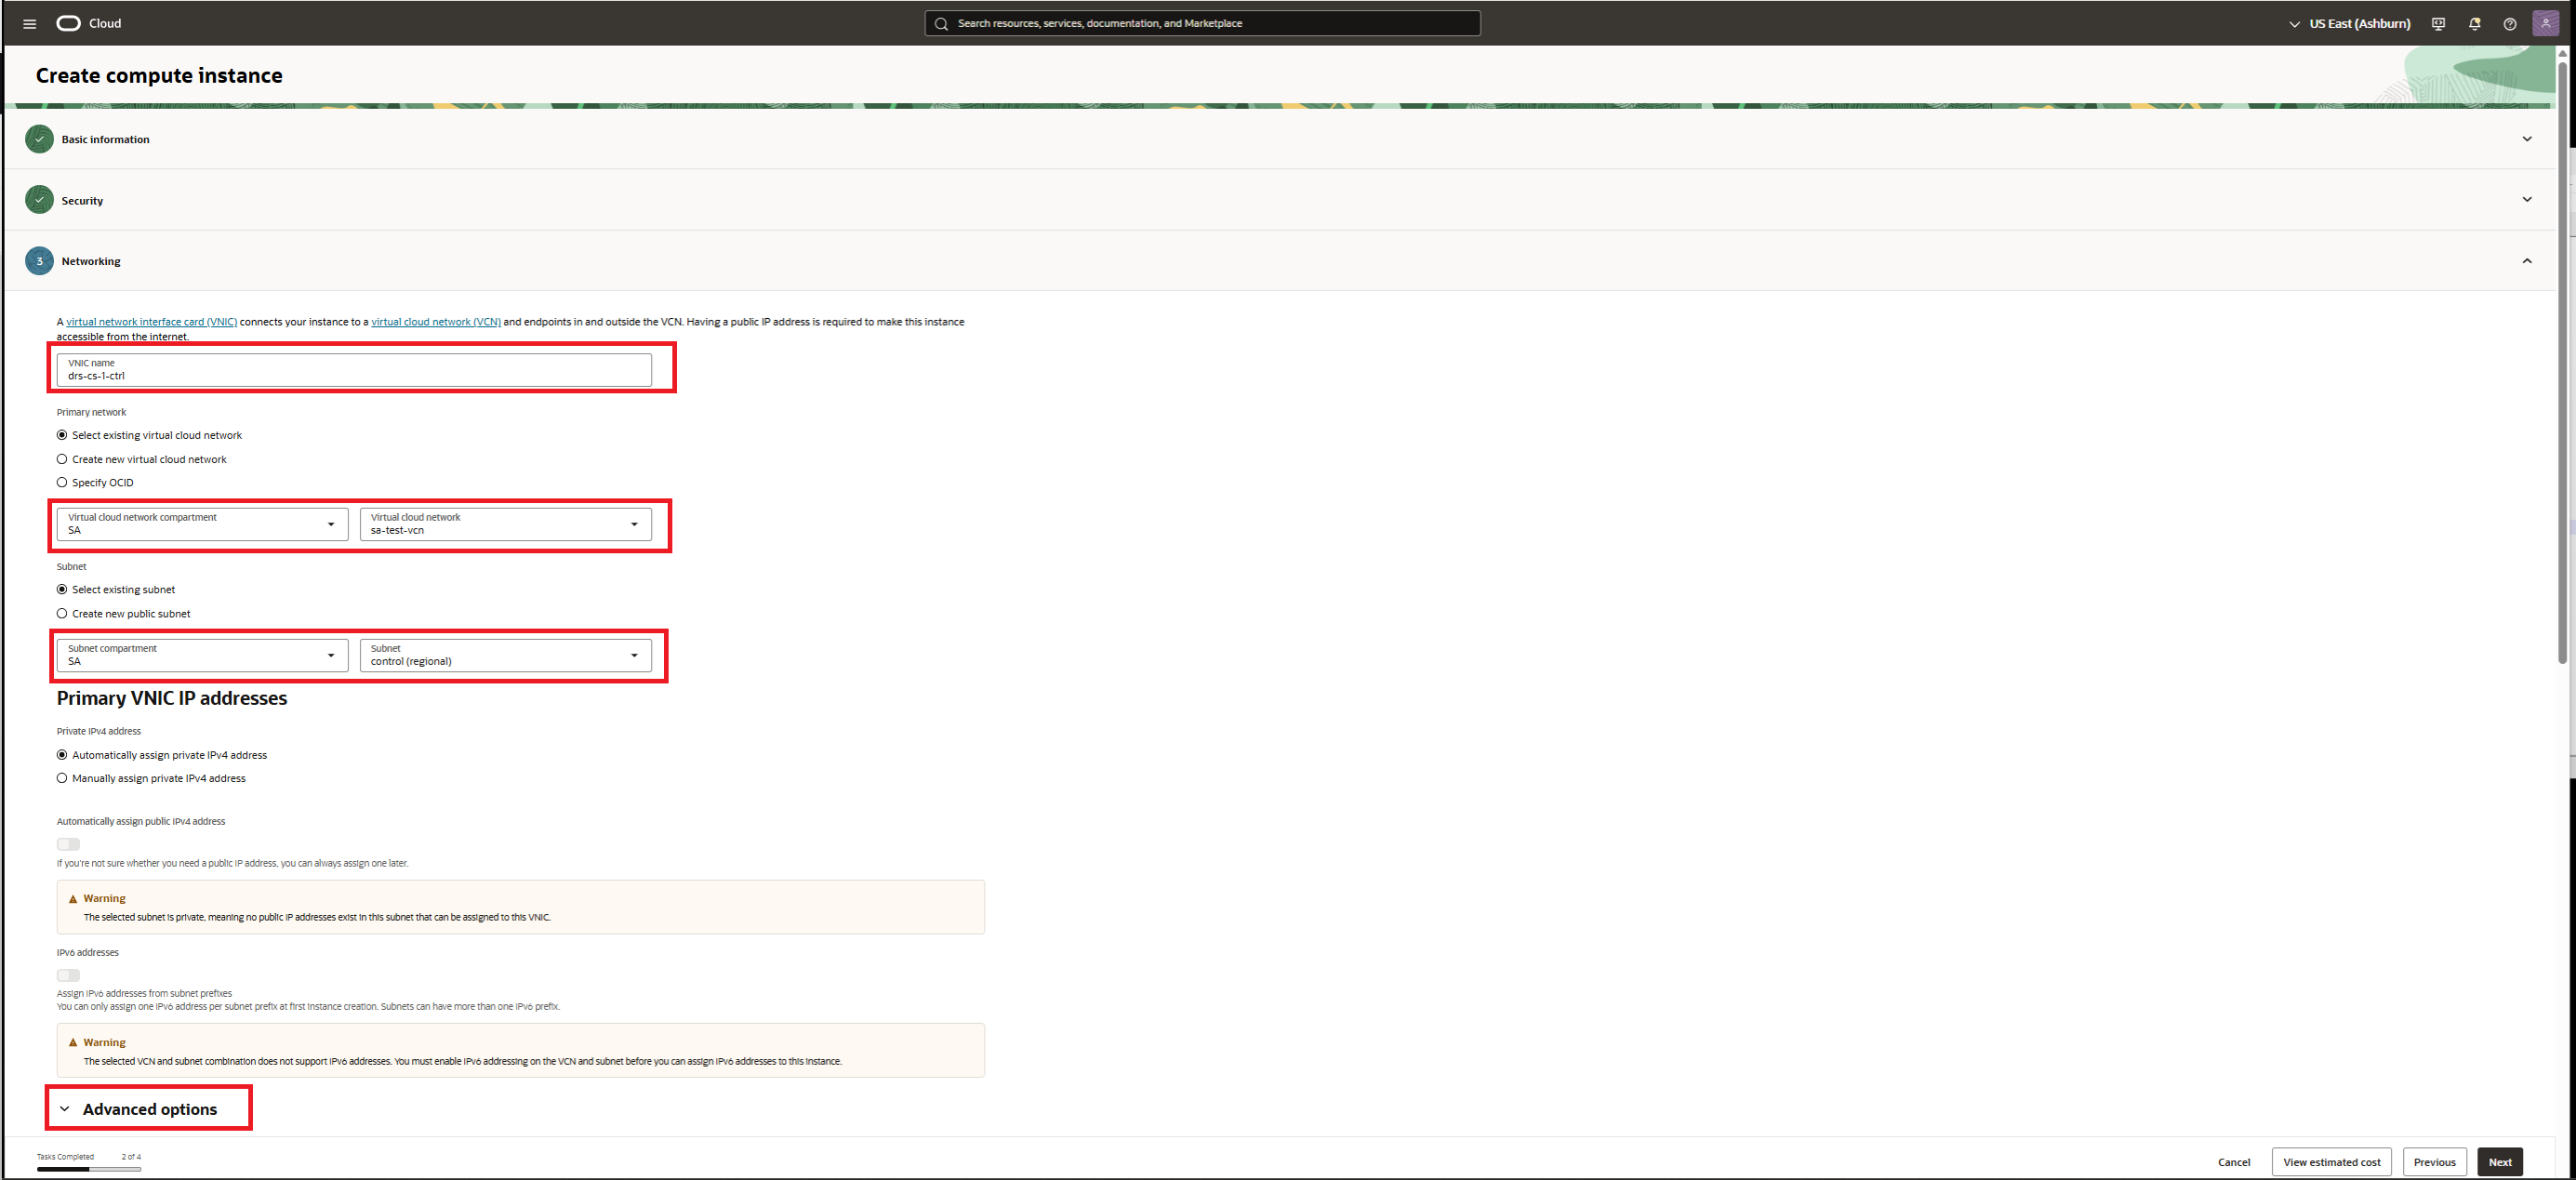This screenshot has width=2576, height=1180.
Task: Open the Virtual cloud network dropdown
Action: [x=505, y=524]
